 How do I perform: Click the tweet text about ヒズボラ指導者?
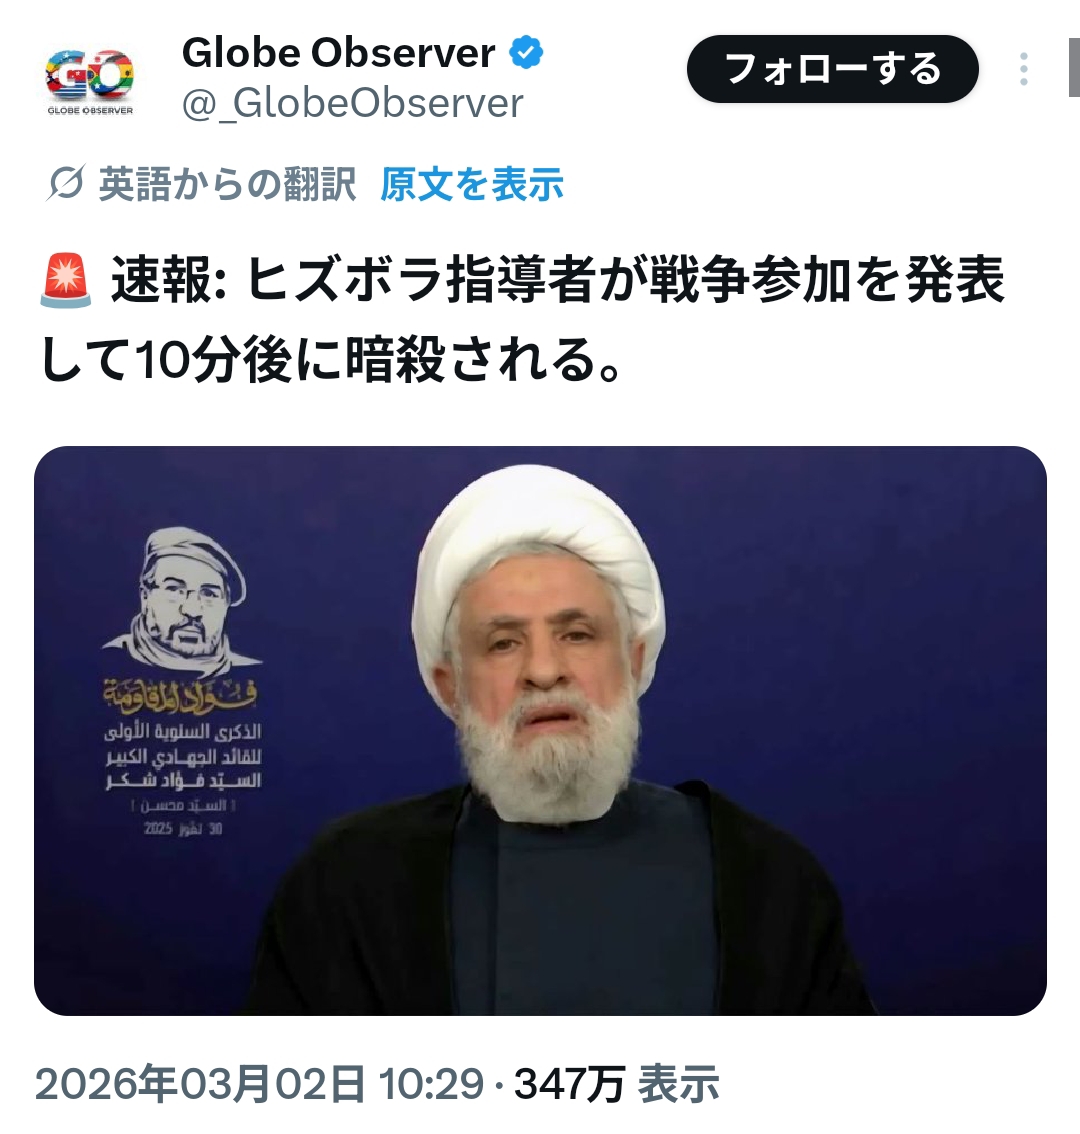523,320
